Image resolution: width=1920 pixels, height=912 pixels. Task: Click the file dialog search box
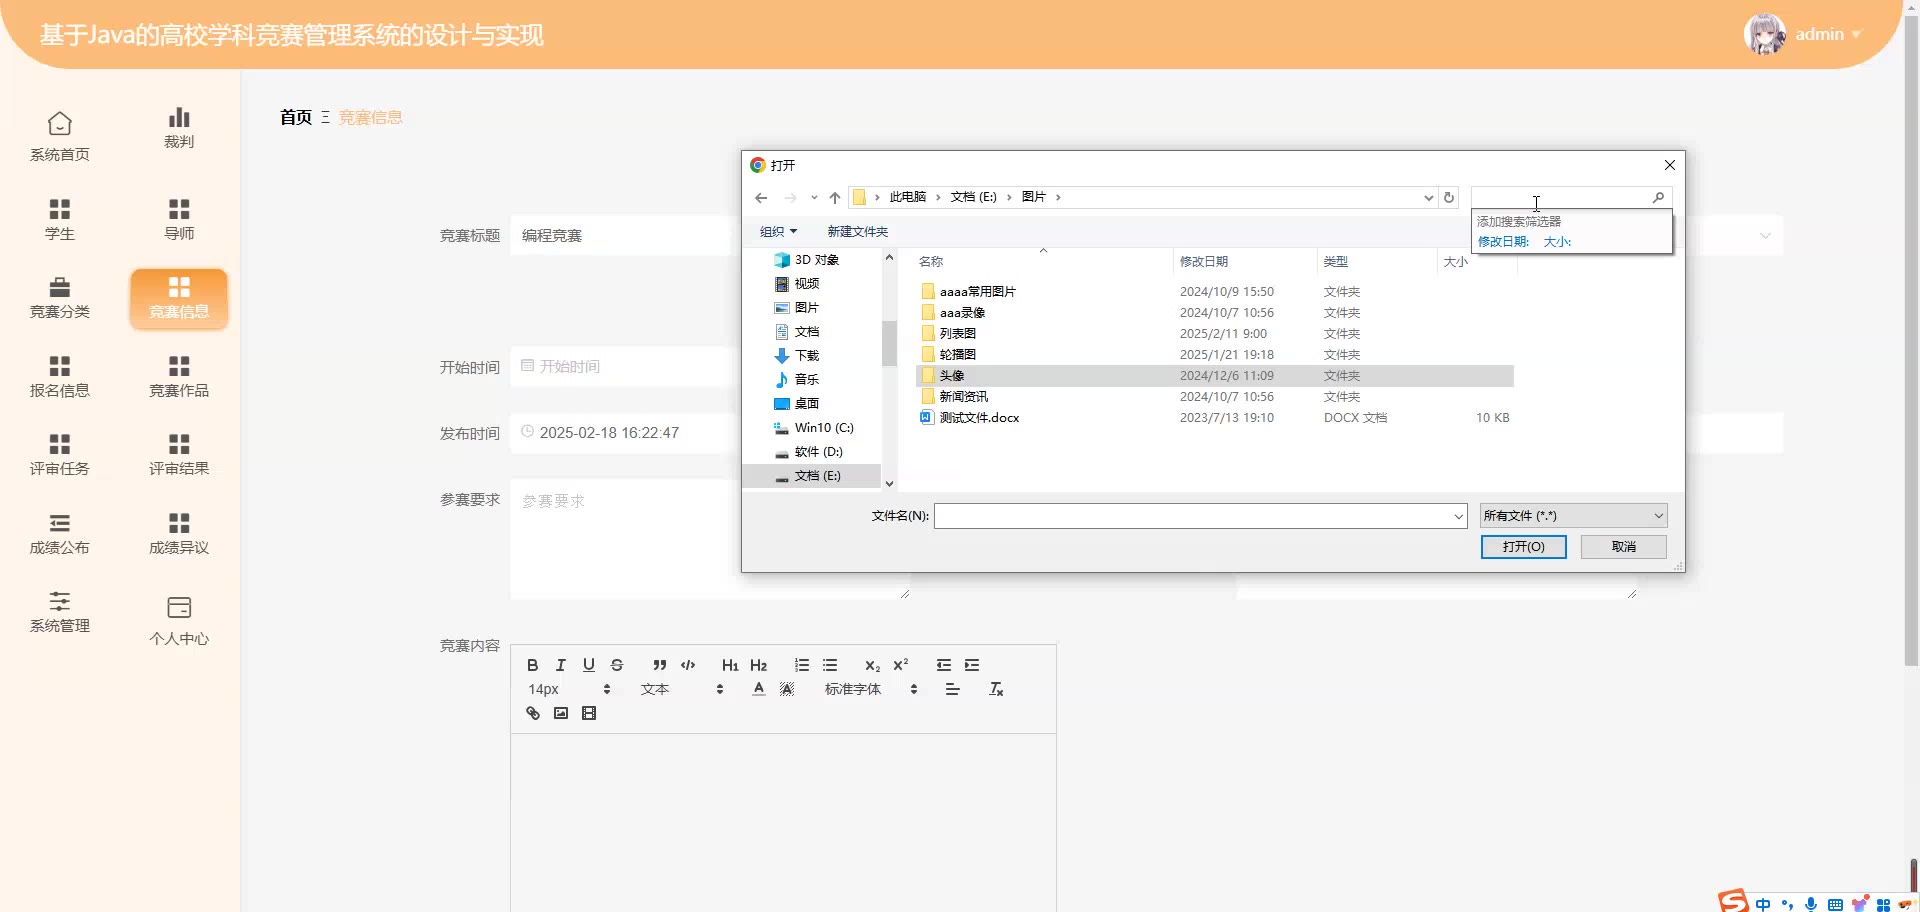click(x=1560, y=197)
